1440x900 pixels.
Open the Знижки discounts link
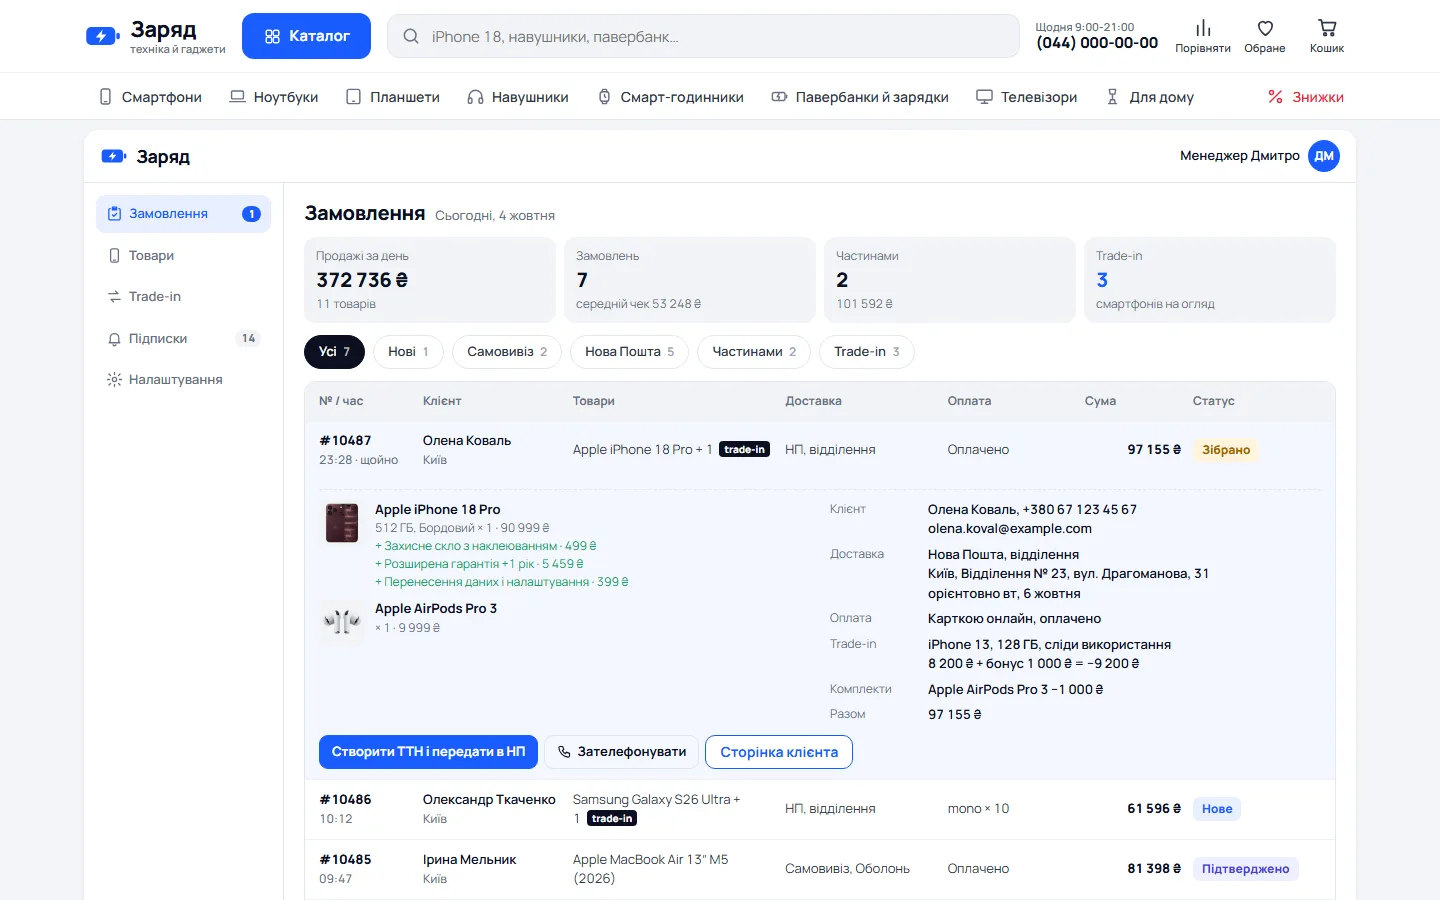[1305, 97]
